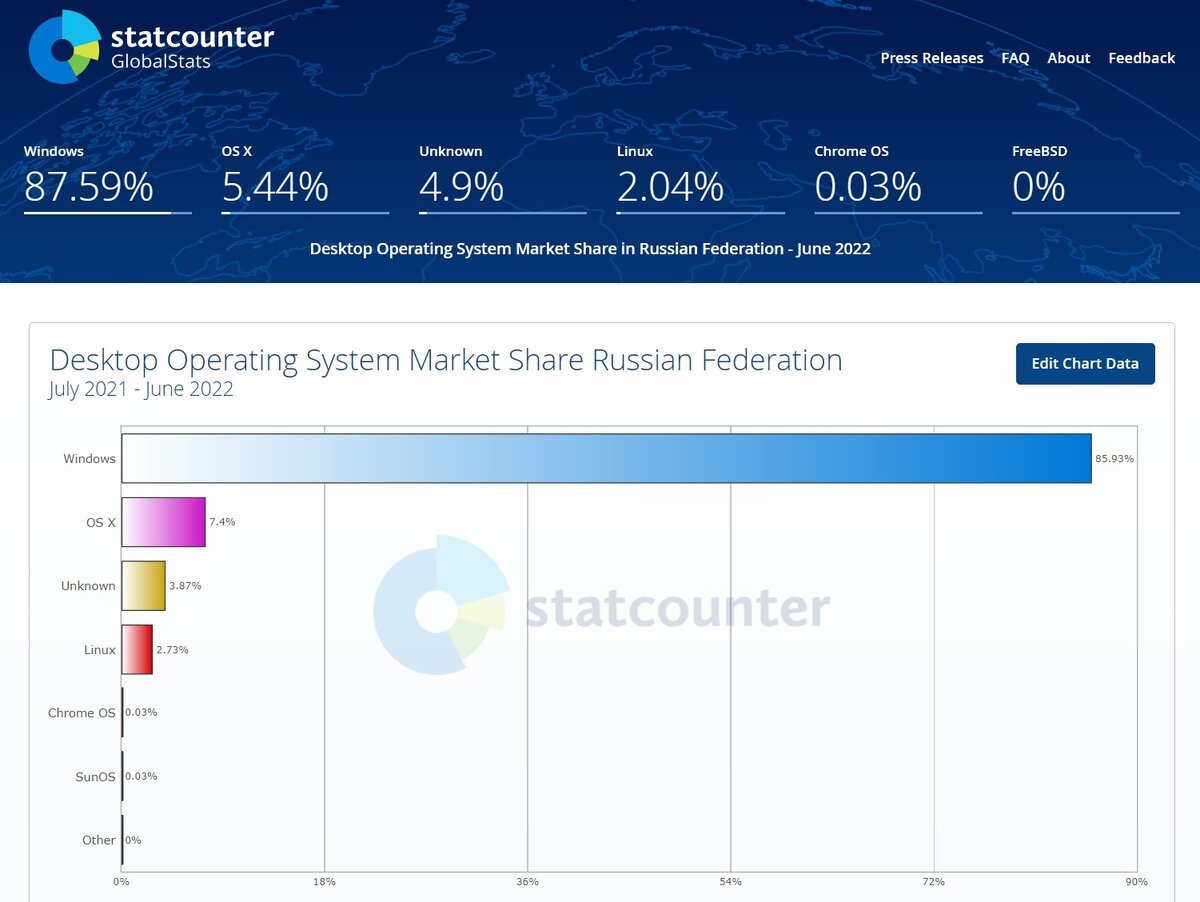Select the FreeBSD 0% stat
This screenshot has height=902, width=1200.
pos(1096,178)
